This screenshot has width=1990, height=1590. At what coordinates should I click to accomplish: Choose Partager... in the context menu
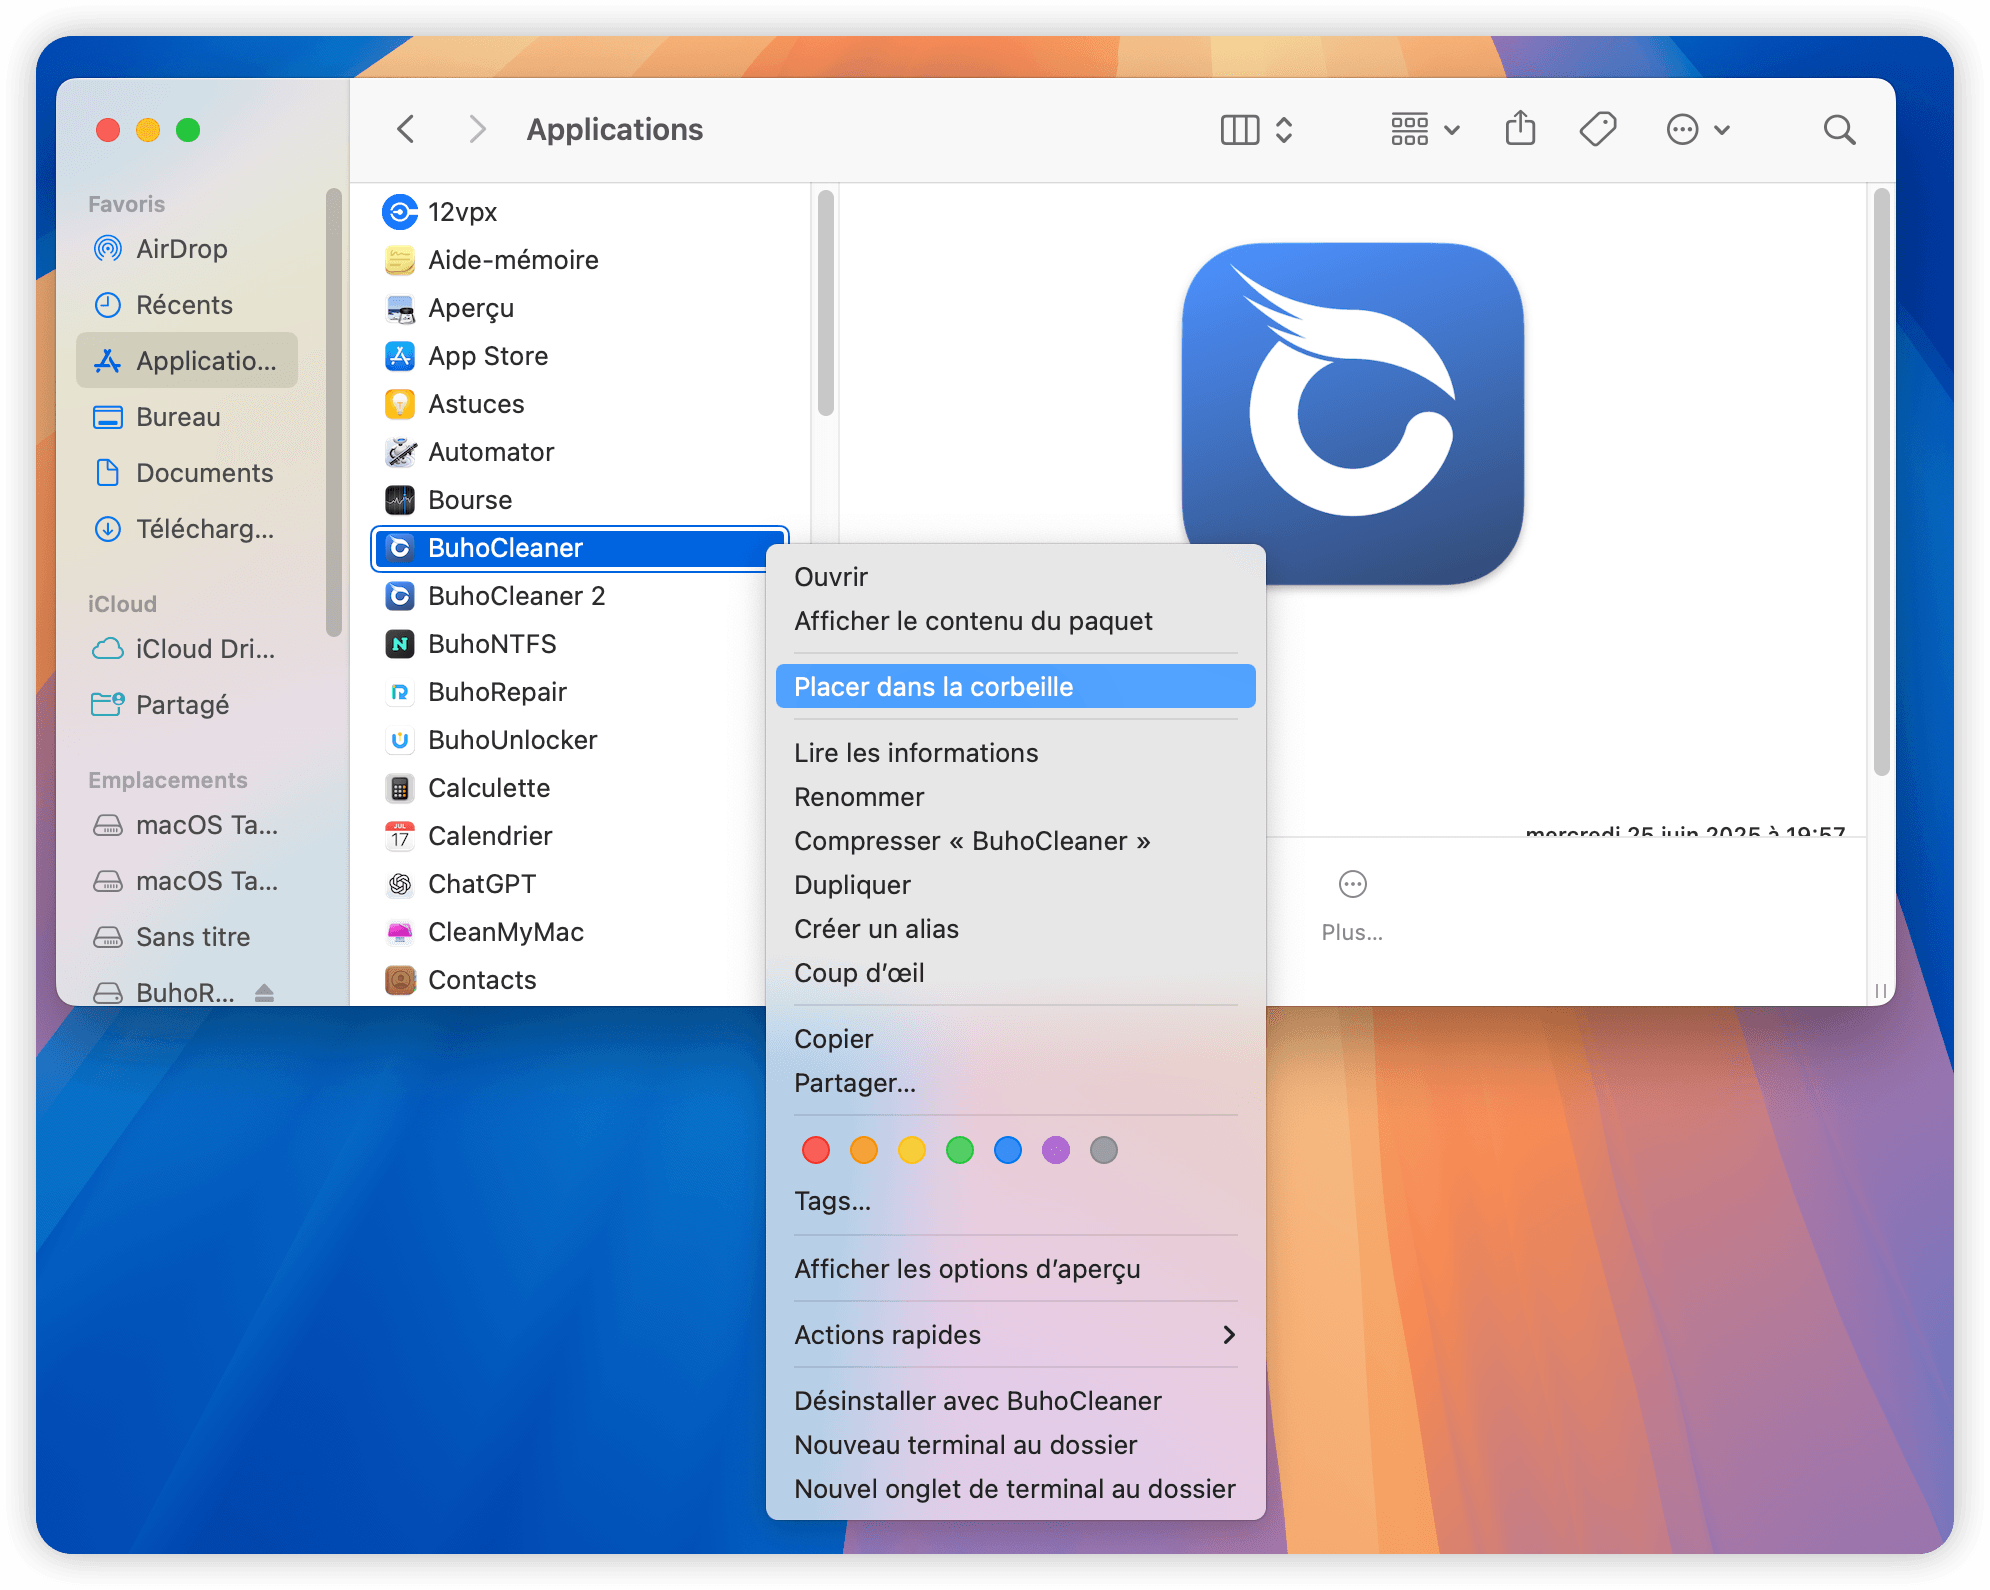click(1015, 1083)
